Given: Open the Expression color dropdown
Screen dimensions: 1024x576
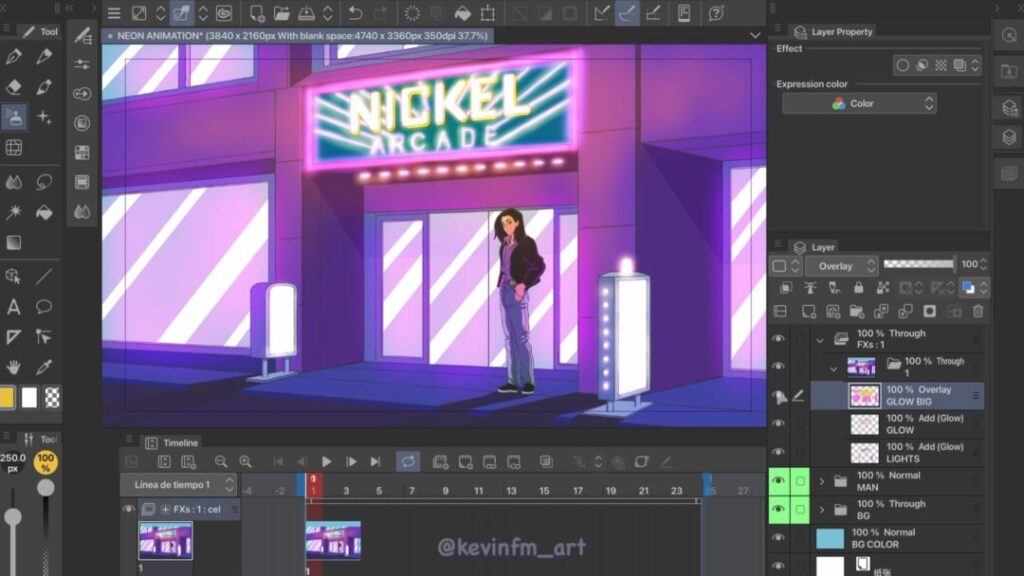Looking at the screenshot, I should [x=858, y=104].
